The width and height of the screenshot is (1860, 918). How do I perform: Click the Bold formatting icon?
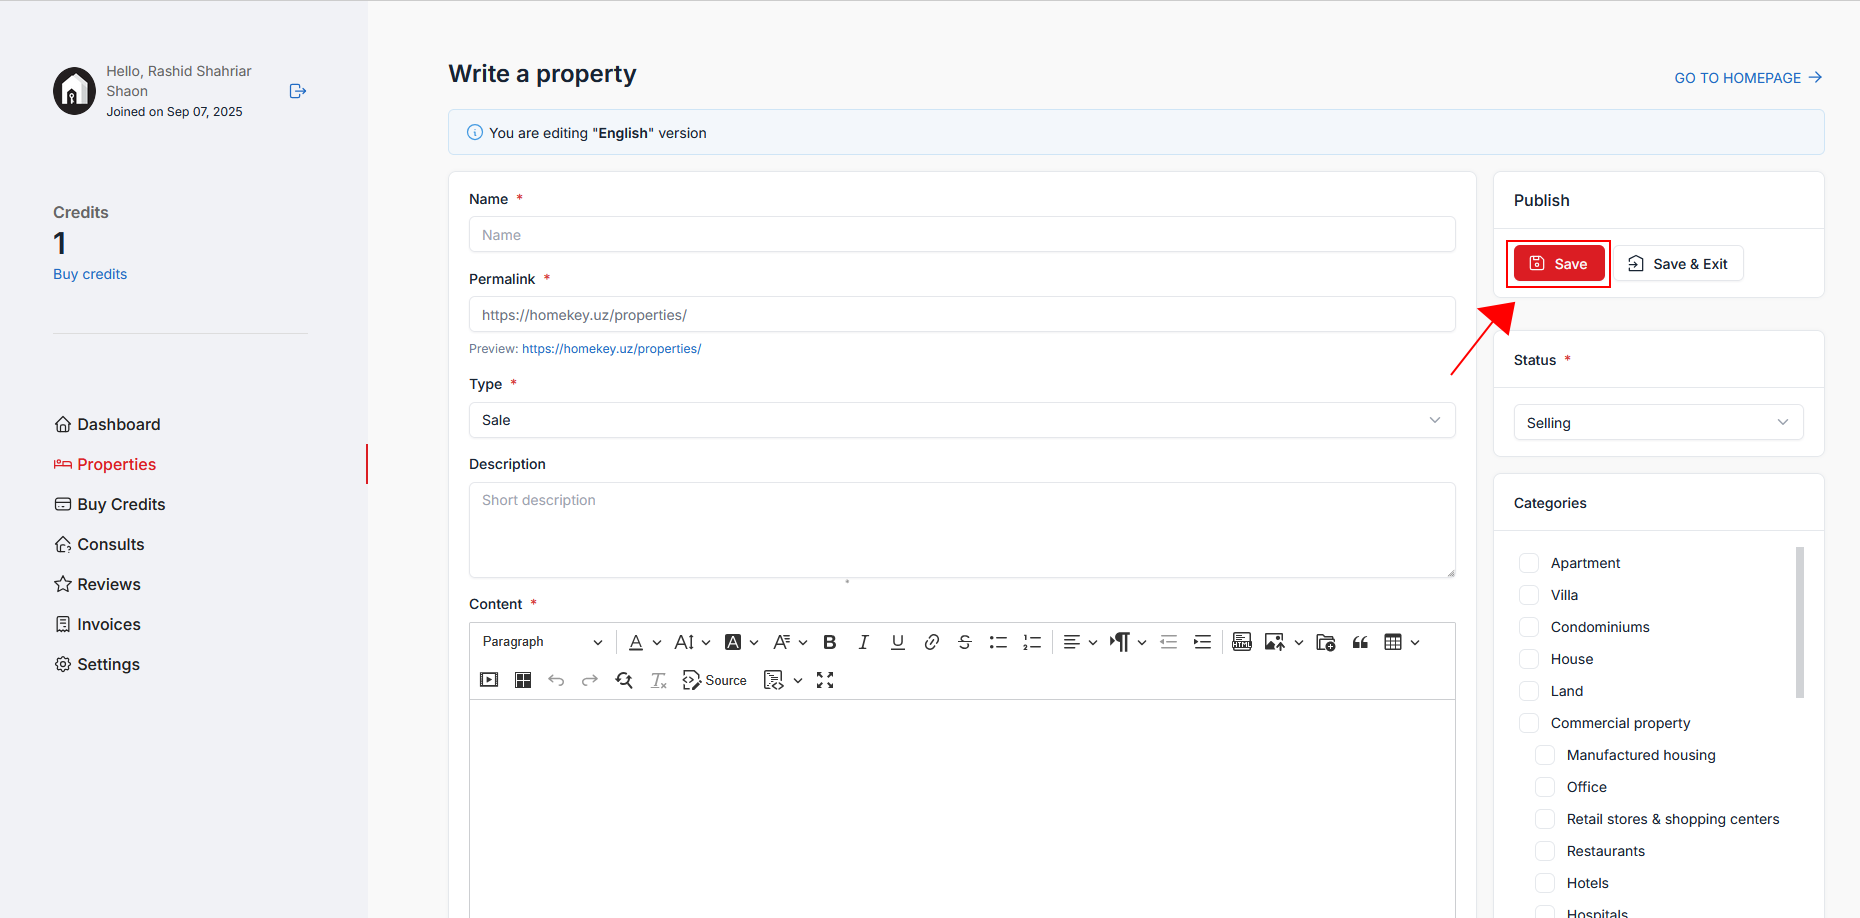830,642
